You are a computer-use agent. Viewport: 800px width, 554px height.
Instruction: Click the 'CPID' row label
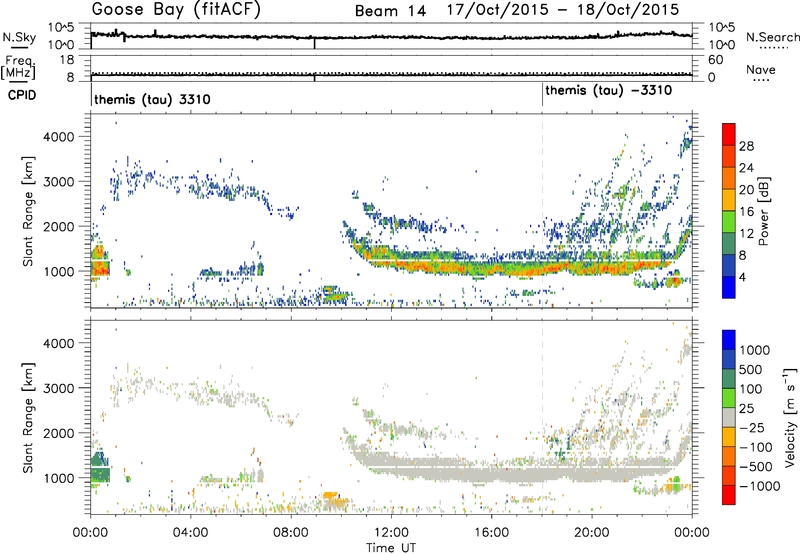(22, 95)
